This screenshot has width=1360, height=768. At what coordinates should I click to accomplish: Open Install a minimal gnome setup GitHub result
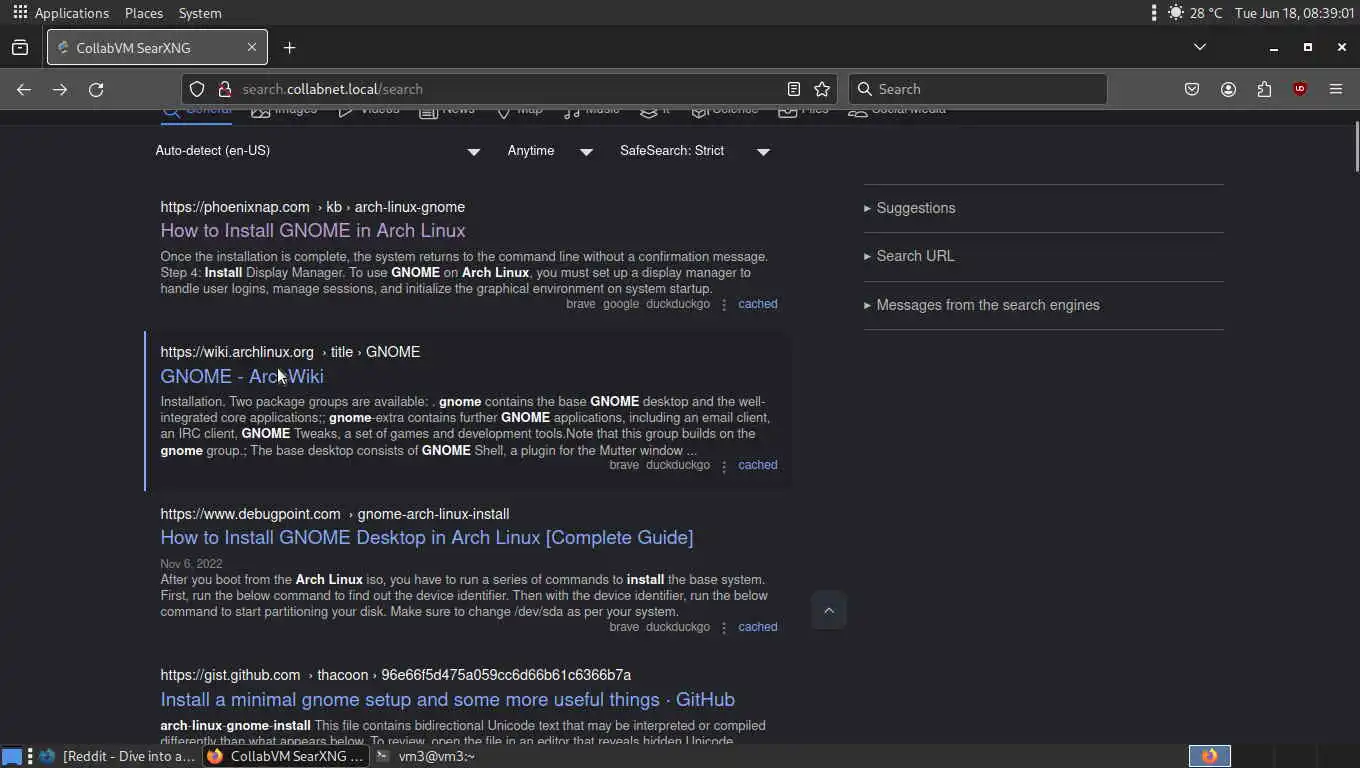pyautogui.click(x=448, y=699)
